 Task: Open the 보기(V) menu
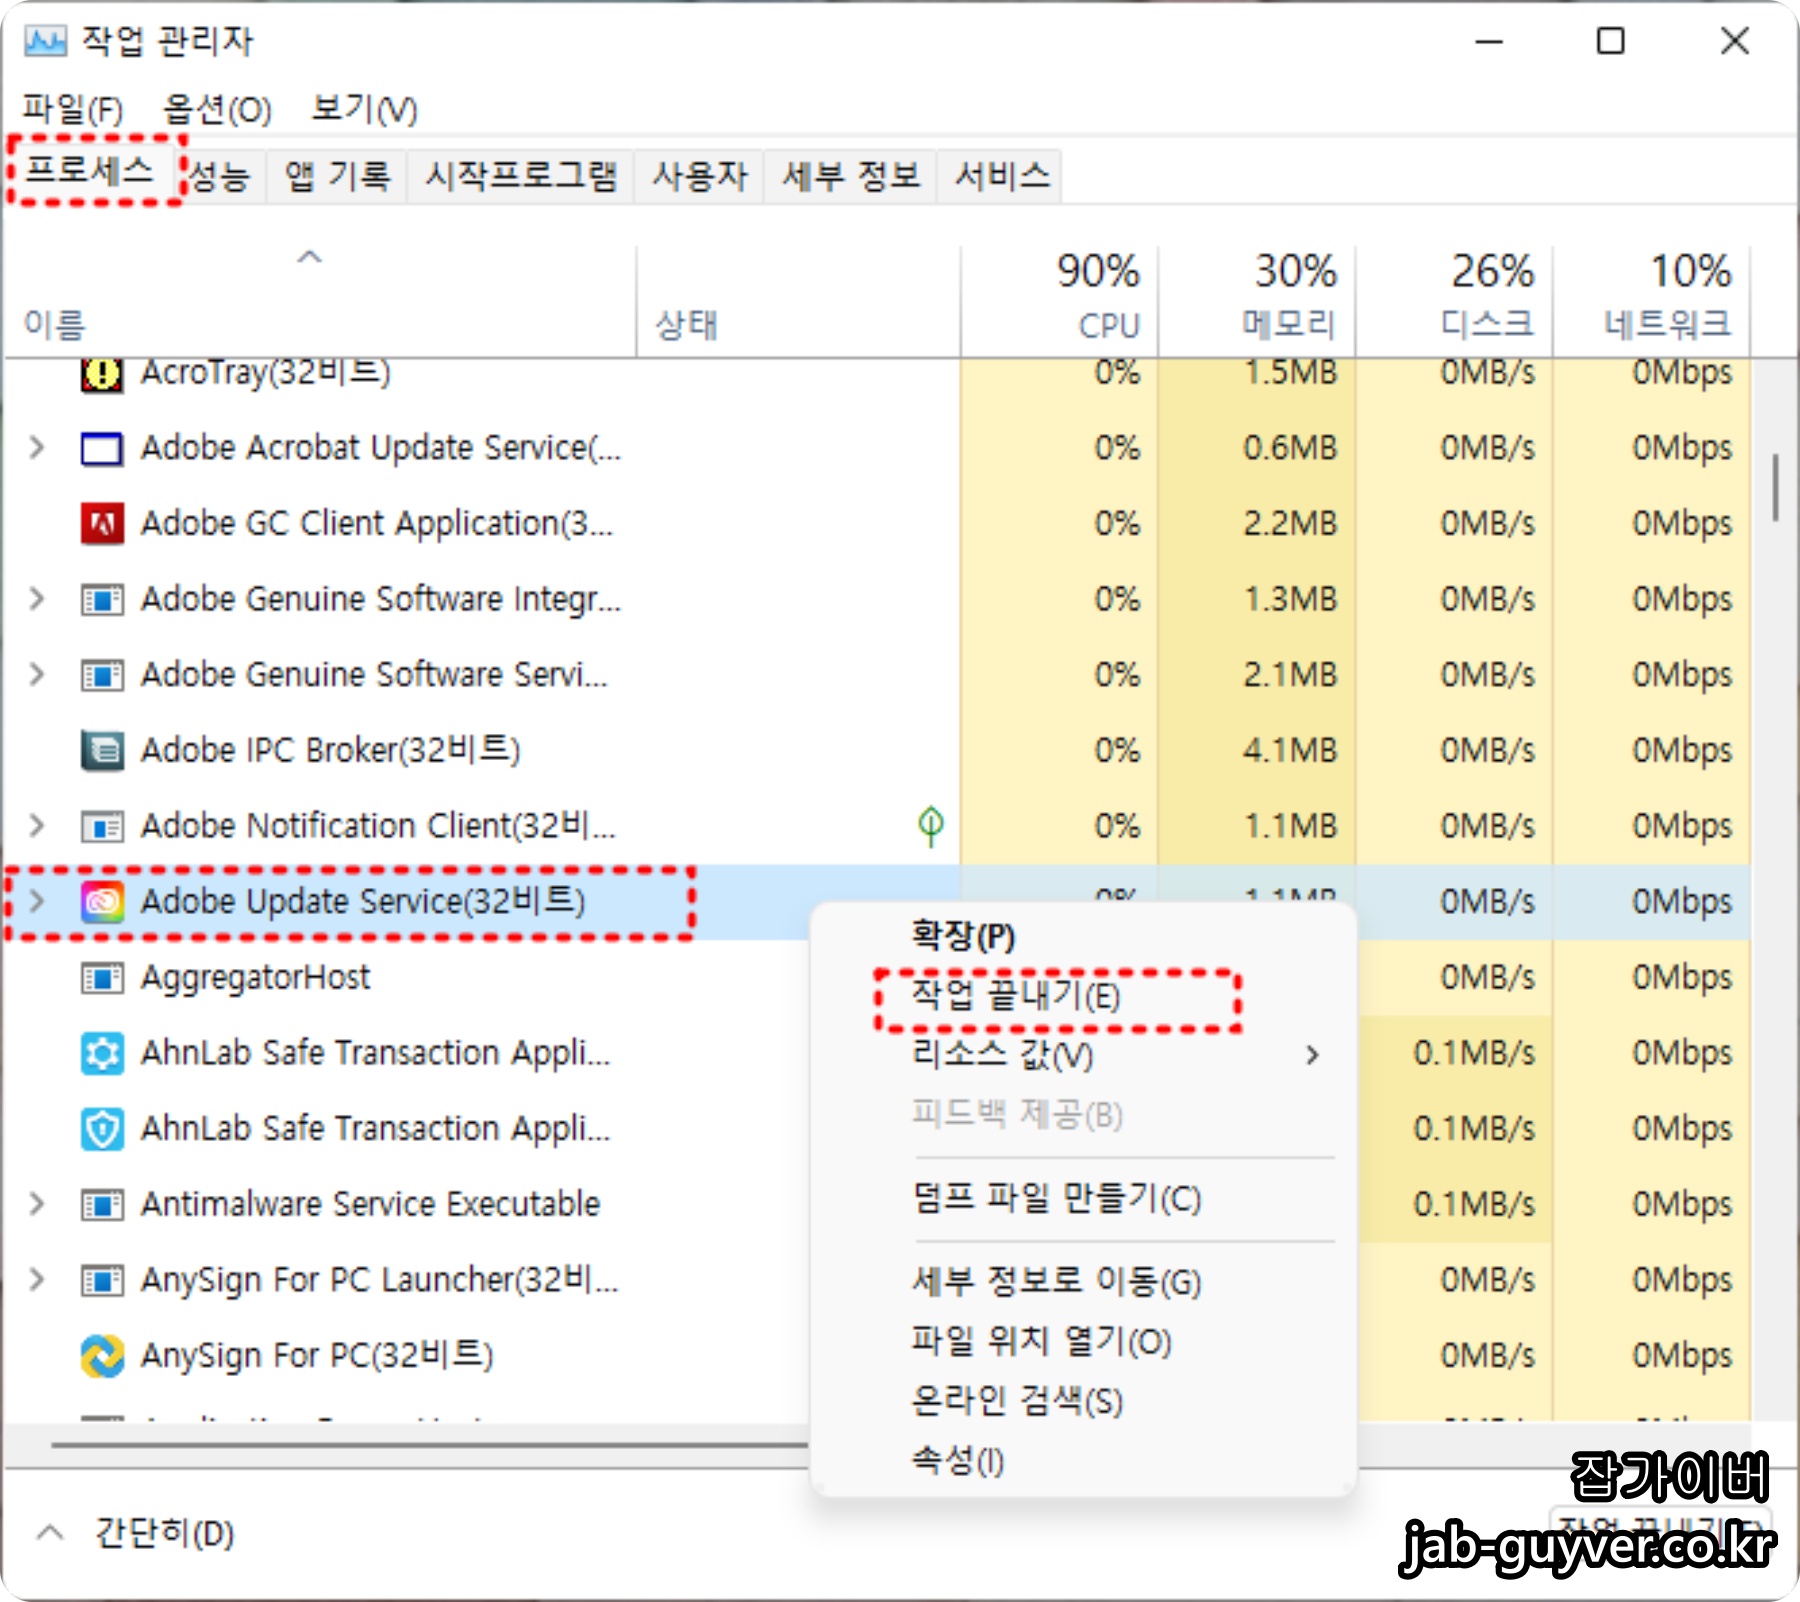coord(364,109)
